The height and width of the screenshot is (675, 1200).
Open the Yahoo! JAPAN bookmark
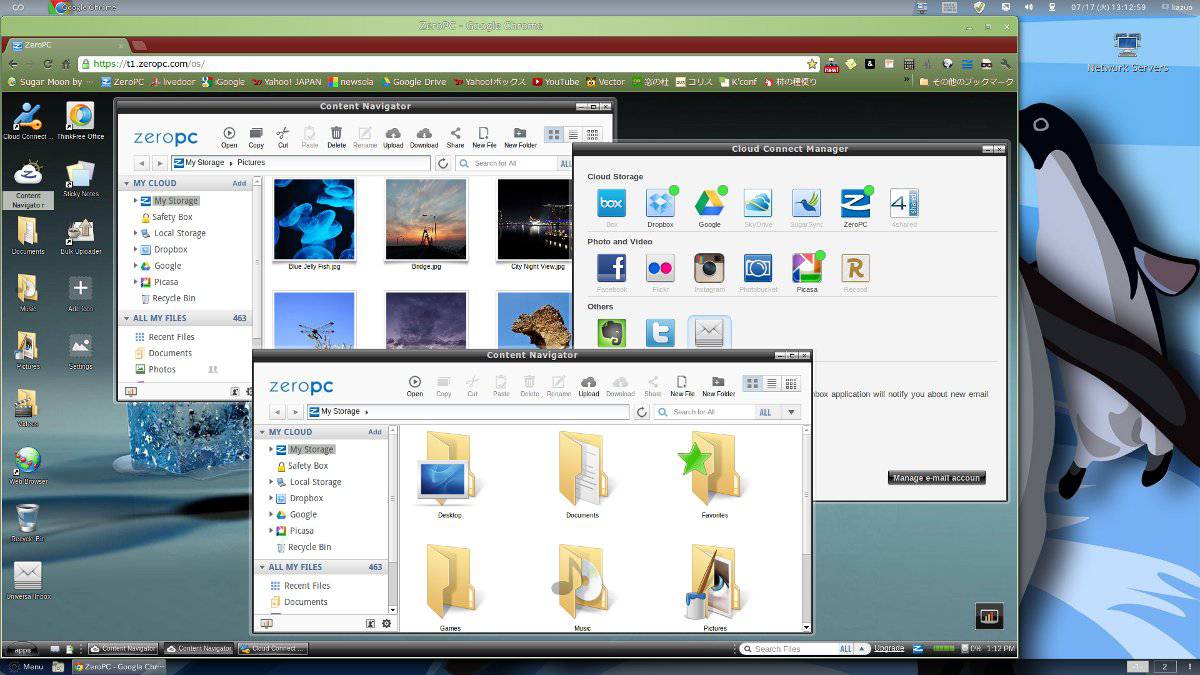point(287,82)
